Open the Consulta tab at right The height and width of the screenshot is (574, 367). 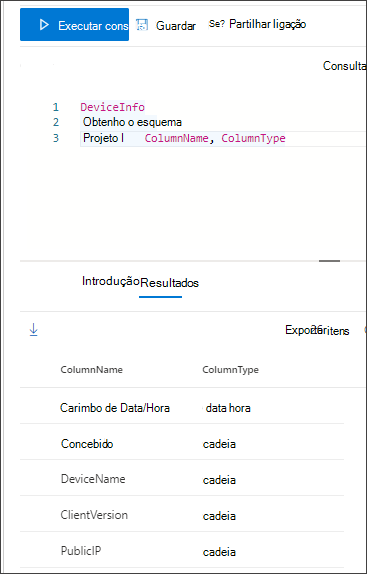[344, 66]
